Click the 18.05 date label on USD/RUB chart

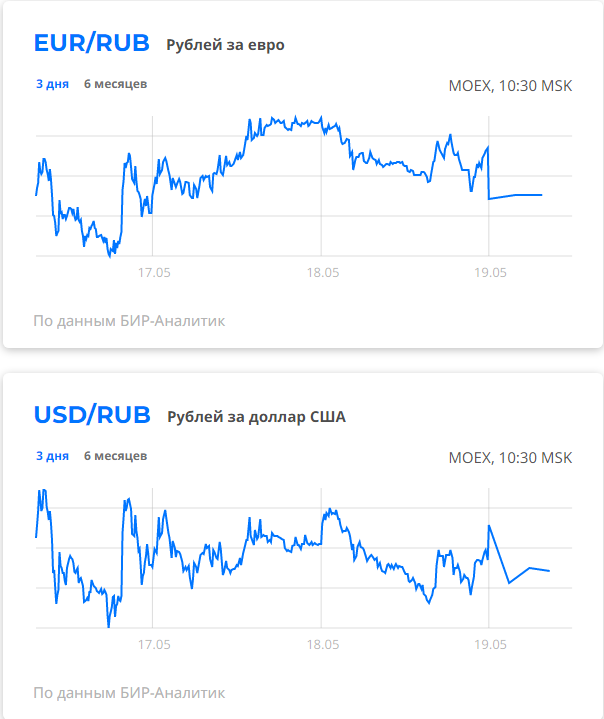323,644
